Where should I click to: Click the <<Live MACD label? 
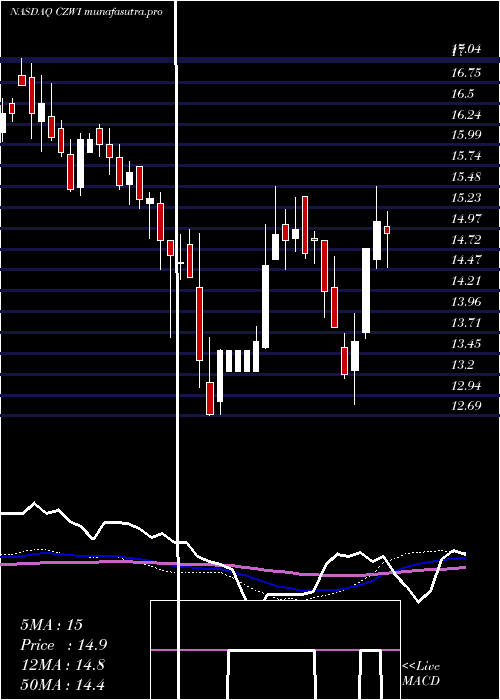[421, 673]
